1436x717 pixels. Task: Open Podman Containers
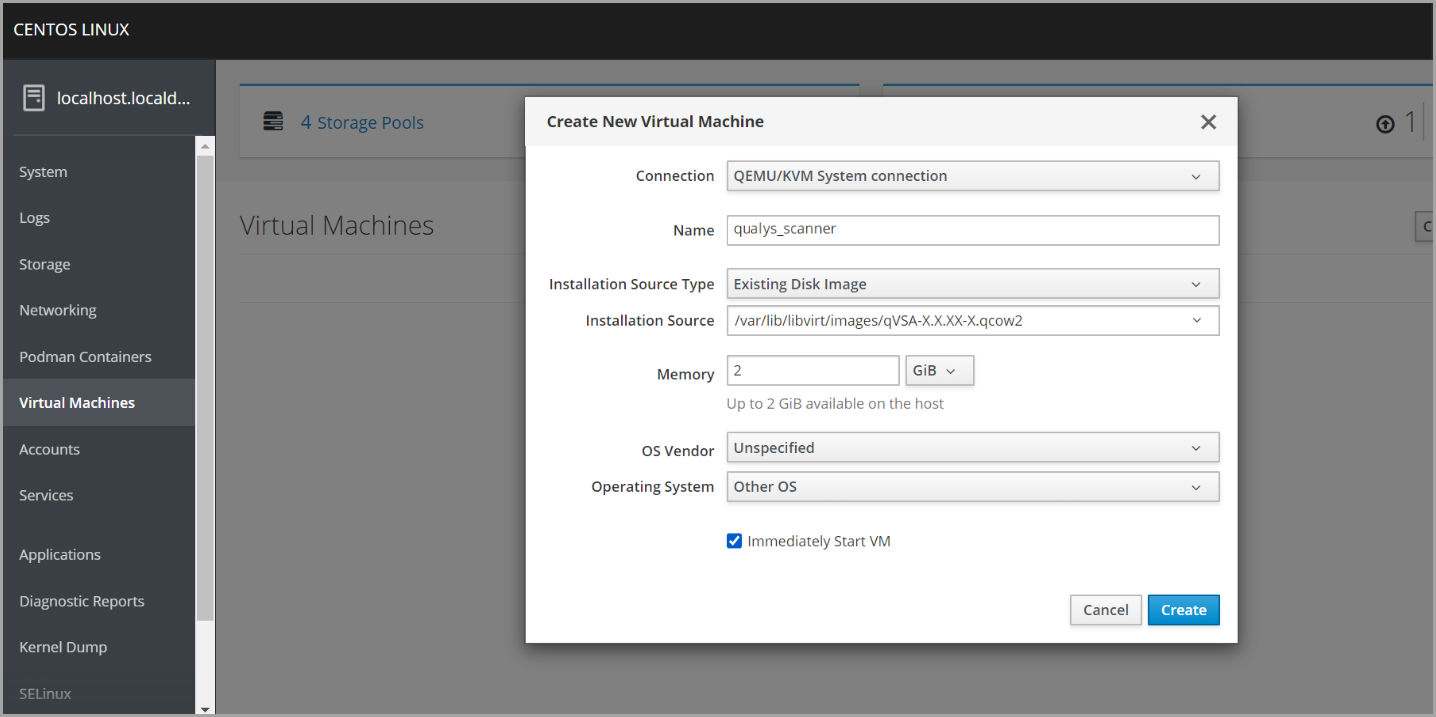tap(85, 356)
